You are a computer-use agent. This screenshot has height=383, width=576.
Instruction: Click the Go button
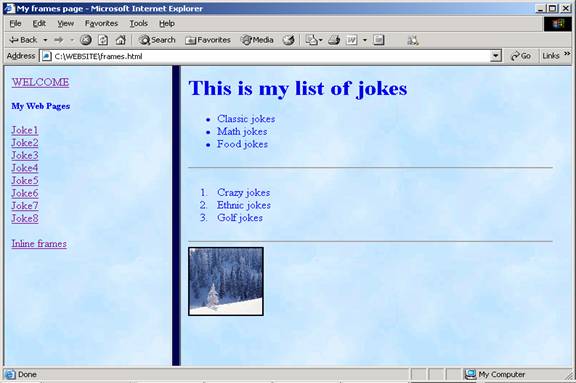pos(521,56)
